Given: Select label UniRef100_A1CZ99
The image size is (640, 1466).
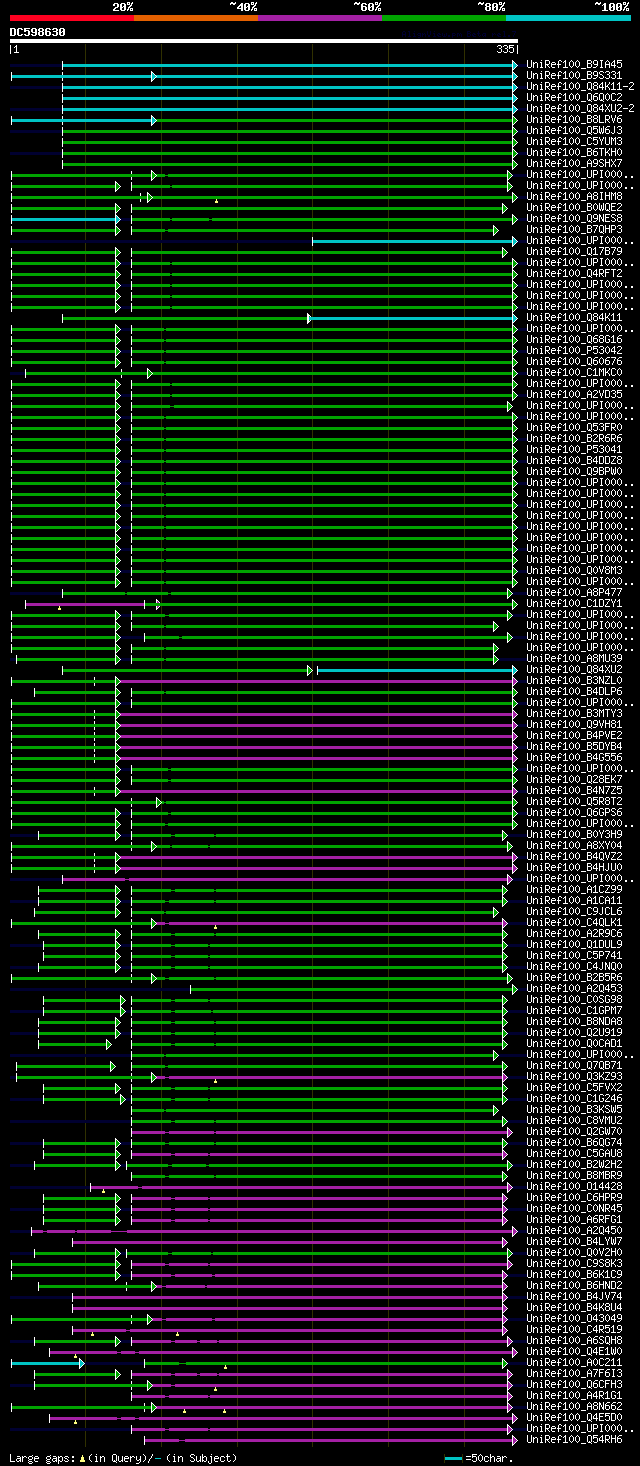Looking at the screenshot, I should coord(574,889).
